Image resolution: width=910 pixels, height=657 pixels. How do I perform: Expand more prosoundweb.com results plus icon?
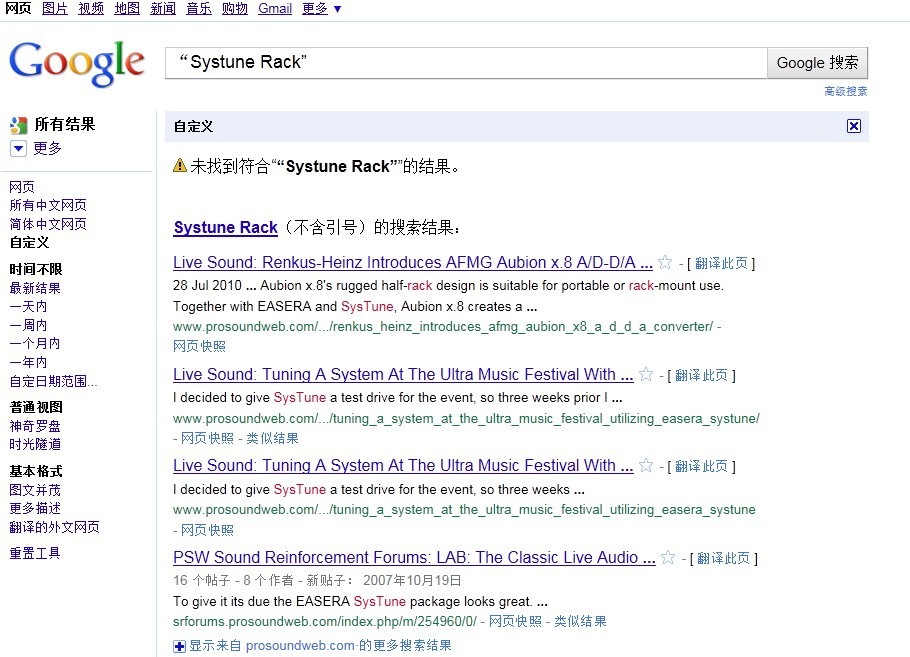[x=179, y=646]
